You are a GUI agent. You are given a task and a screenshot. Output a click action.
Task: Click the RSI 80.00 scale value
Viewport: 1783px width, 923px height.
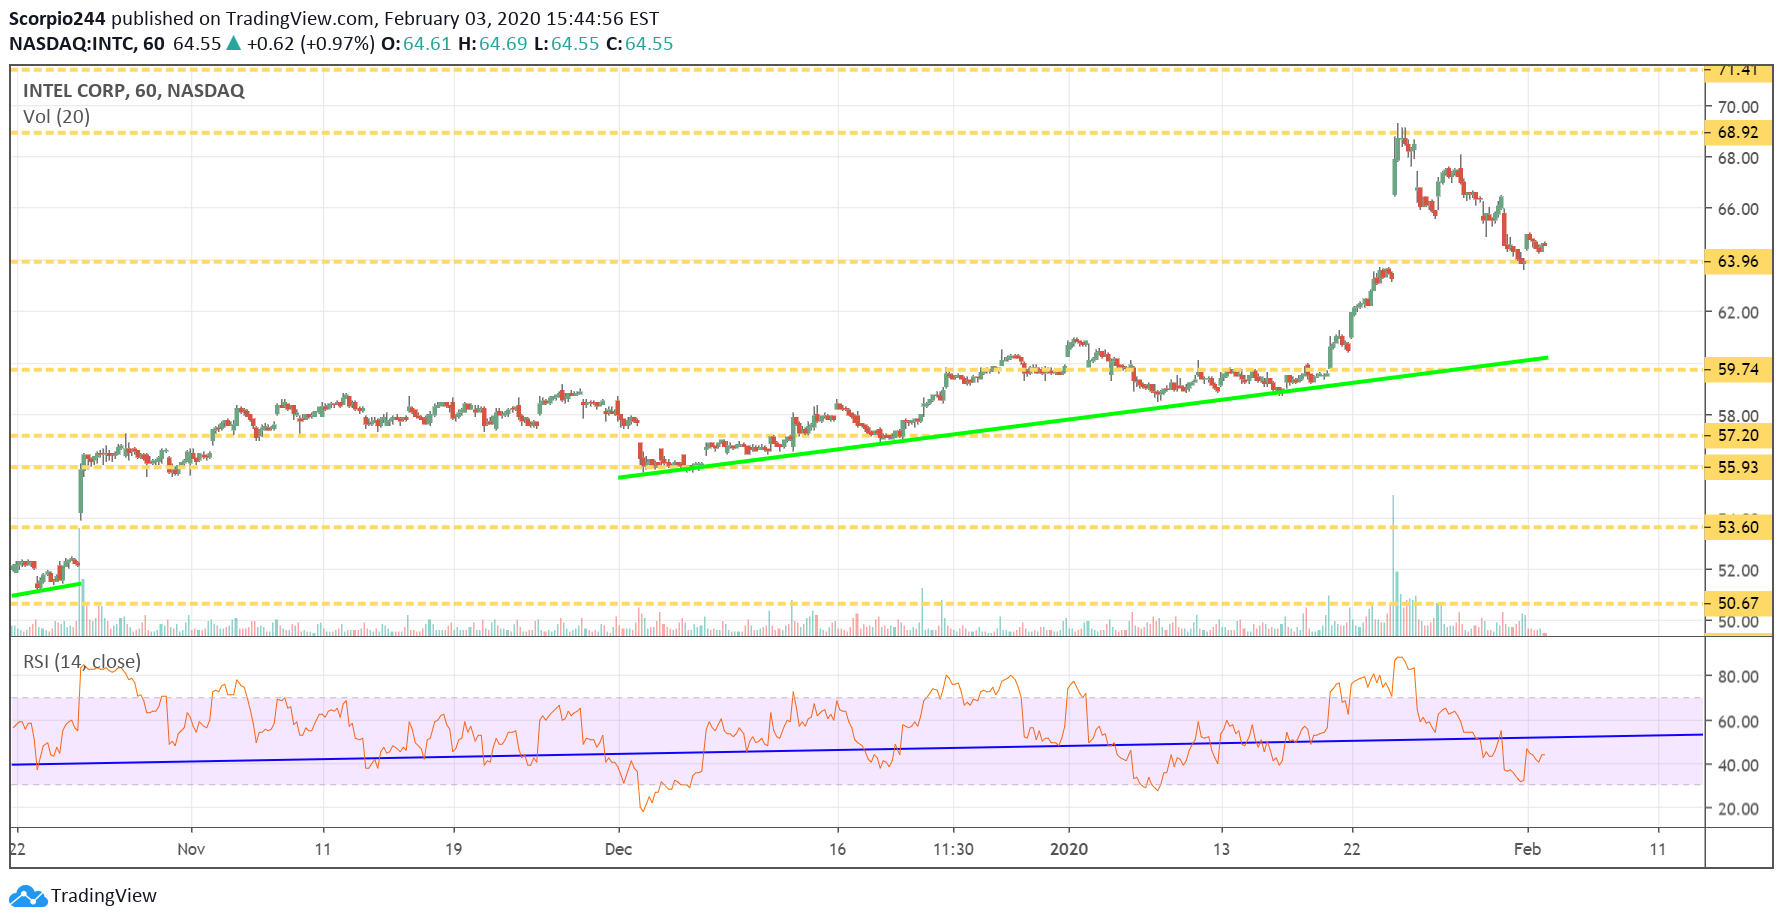pyautogui.click(x=1738, y=677)
